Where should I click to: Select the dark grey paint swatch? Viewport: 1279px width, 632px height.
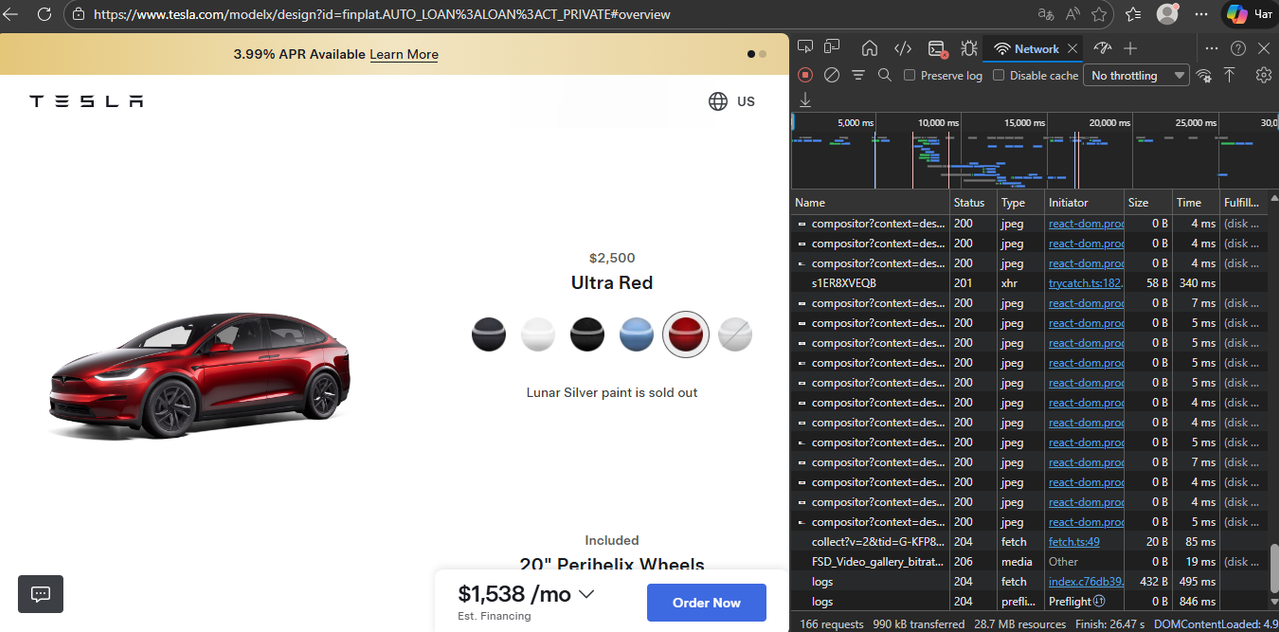point(489,334)
